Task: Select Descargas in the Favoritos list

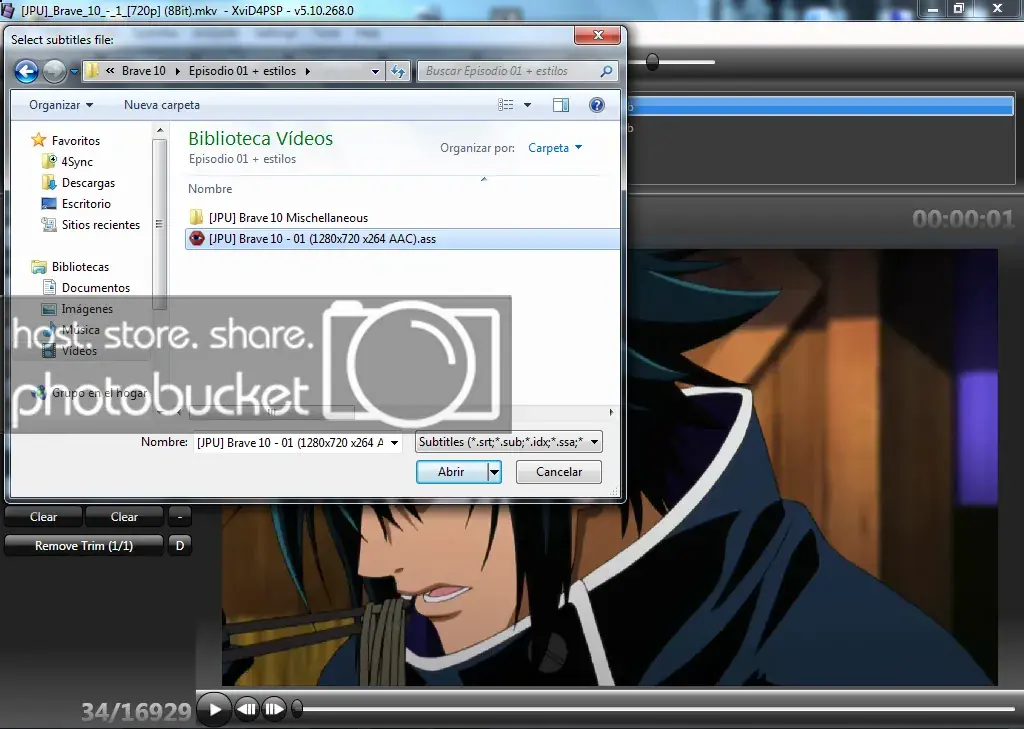Action: click(x=88, y=183)
